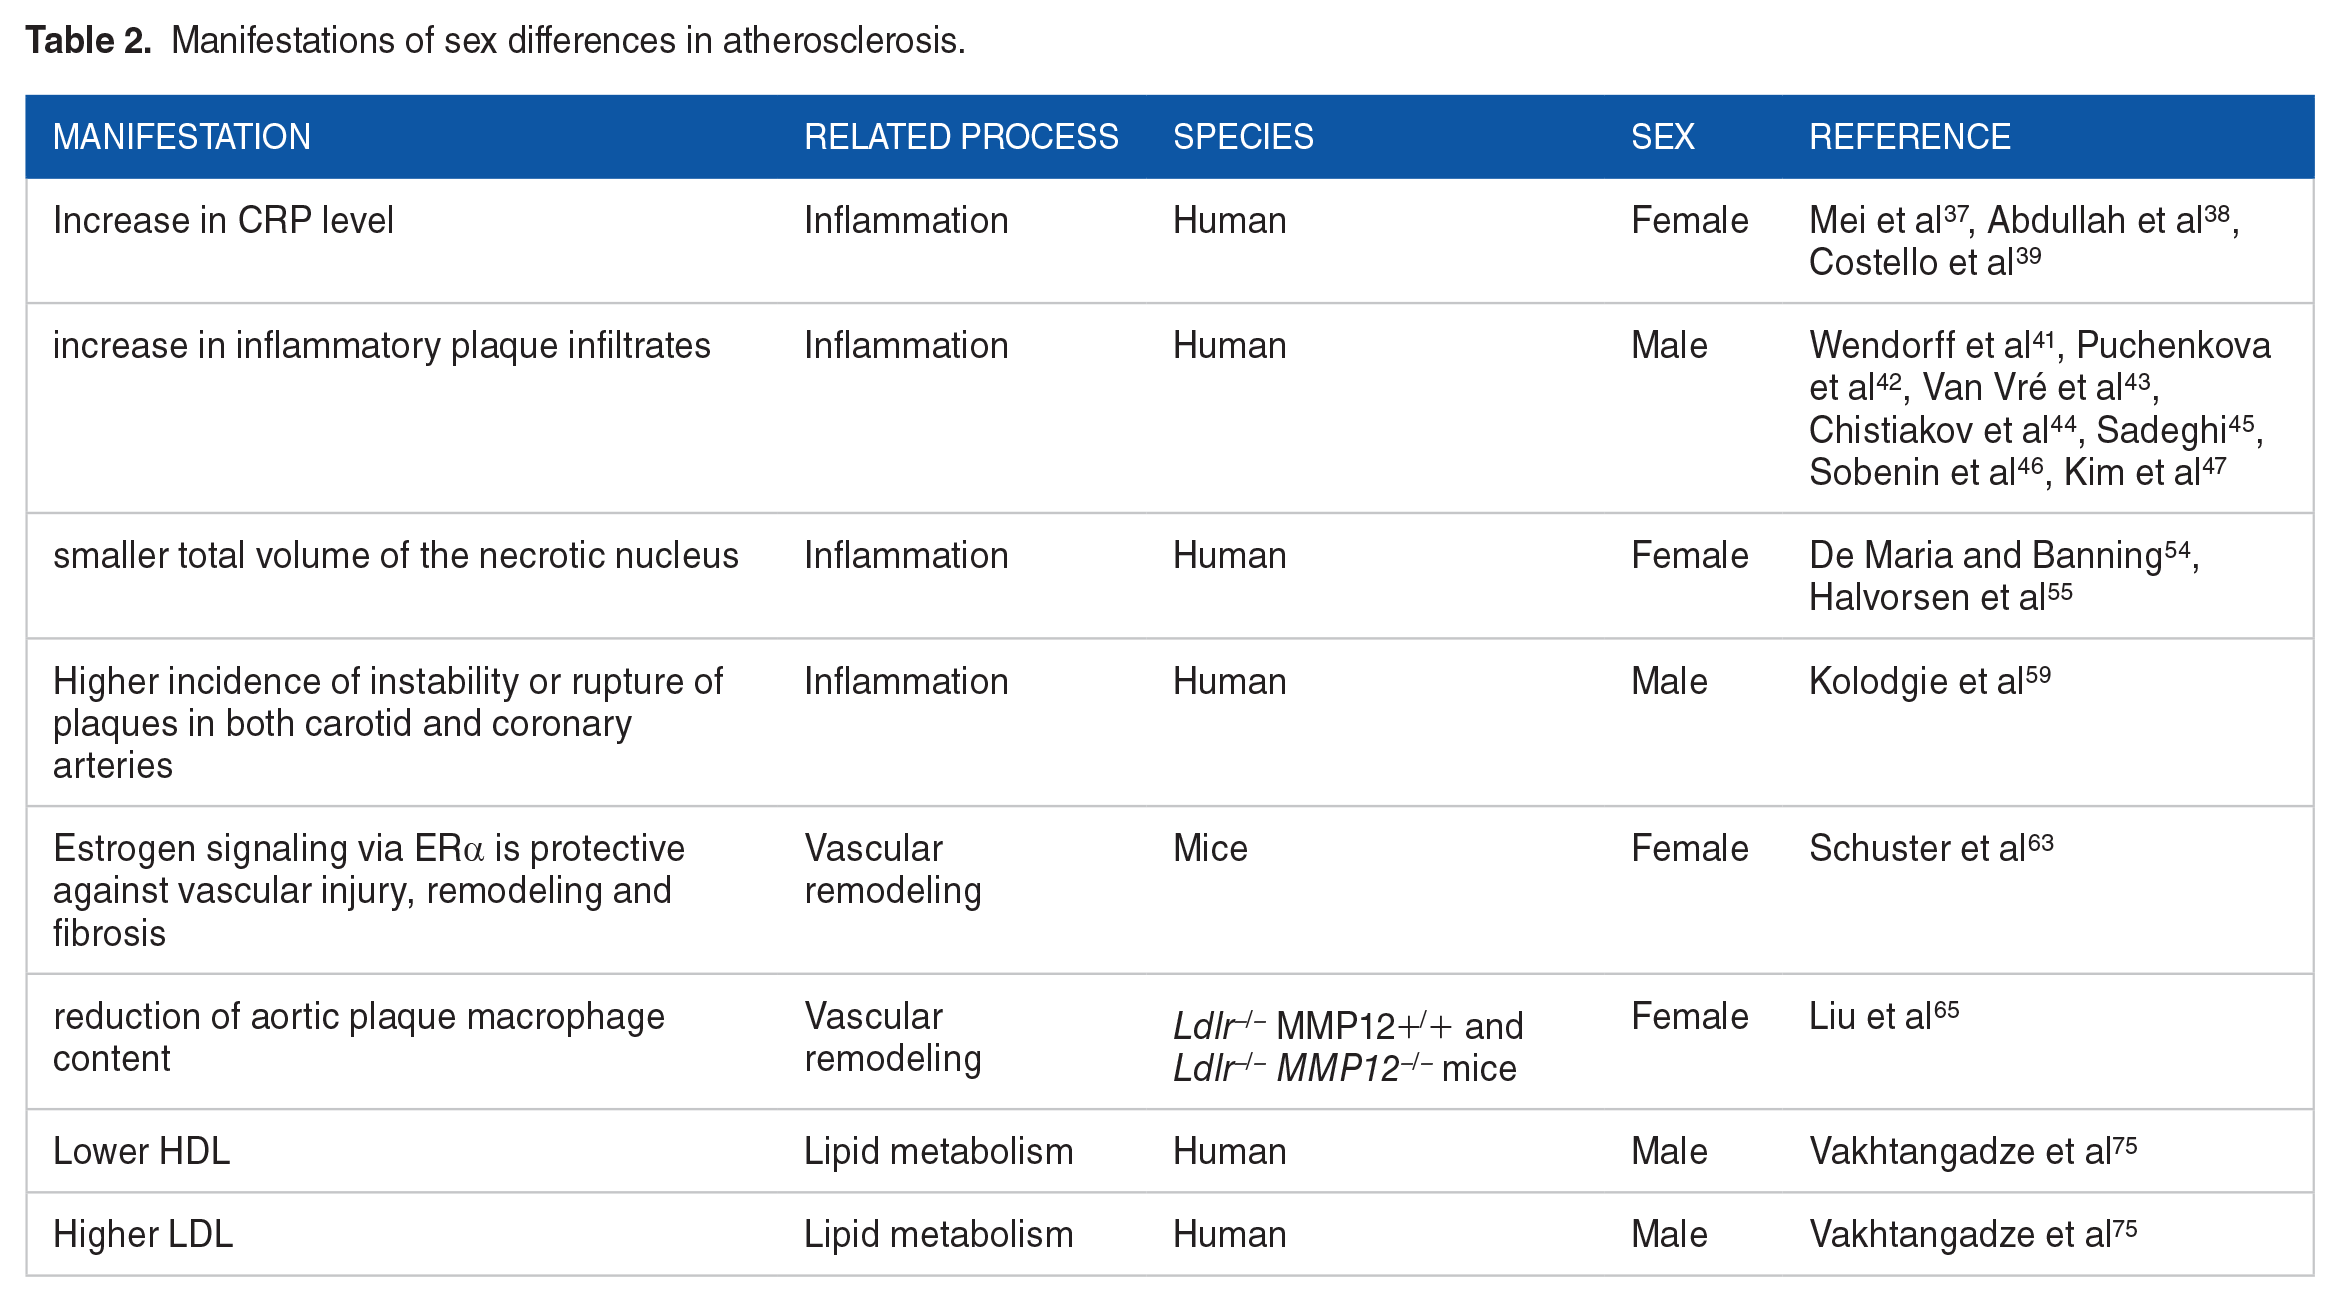This screenshot has height=1302, width=2340.
Task: Click the "Higher LDL" manifestation cell
Action: [143, 1235]
